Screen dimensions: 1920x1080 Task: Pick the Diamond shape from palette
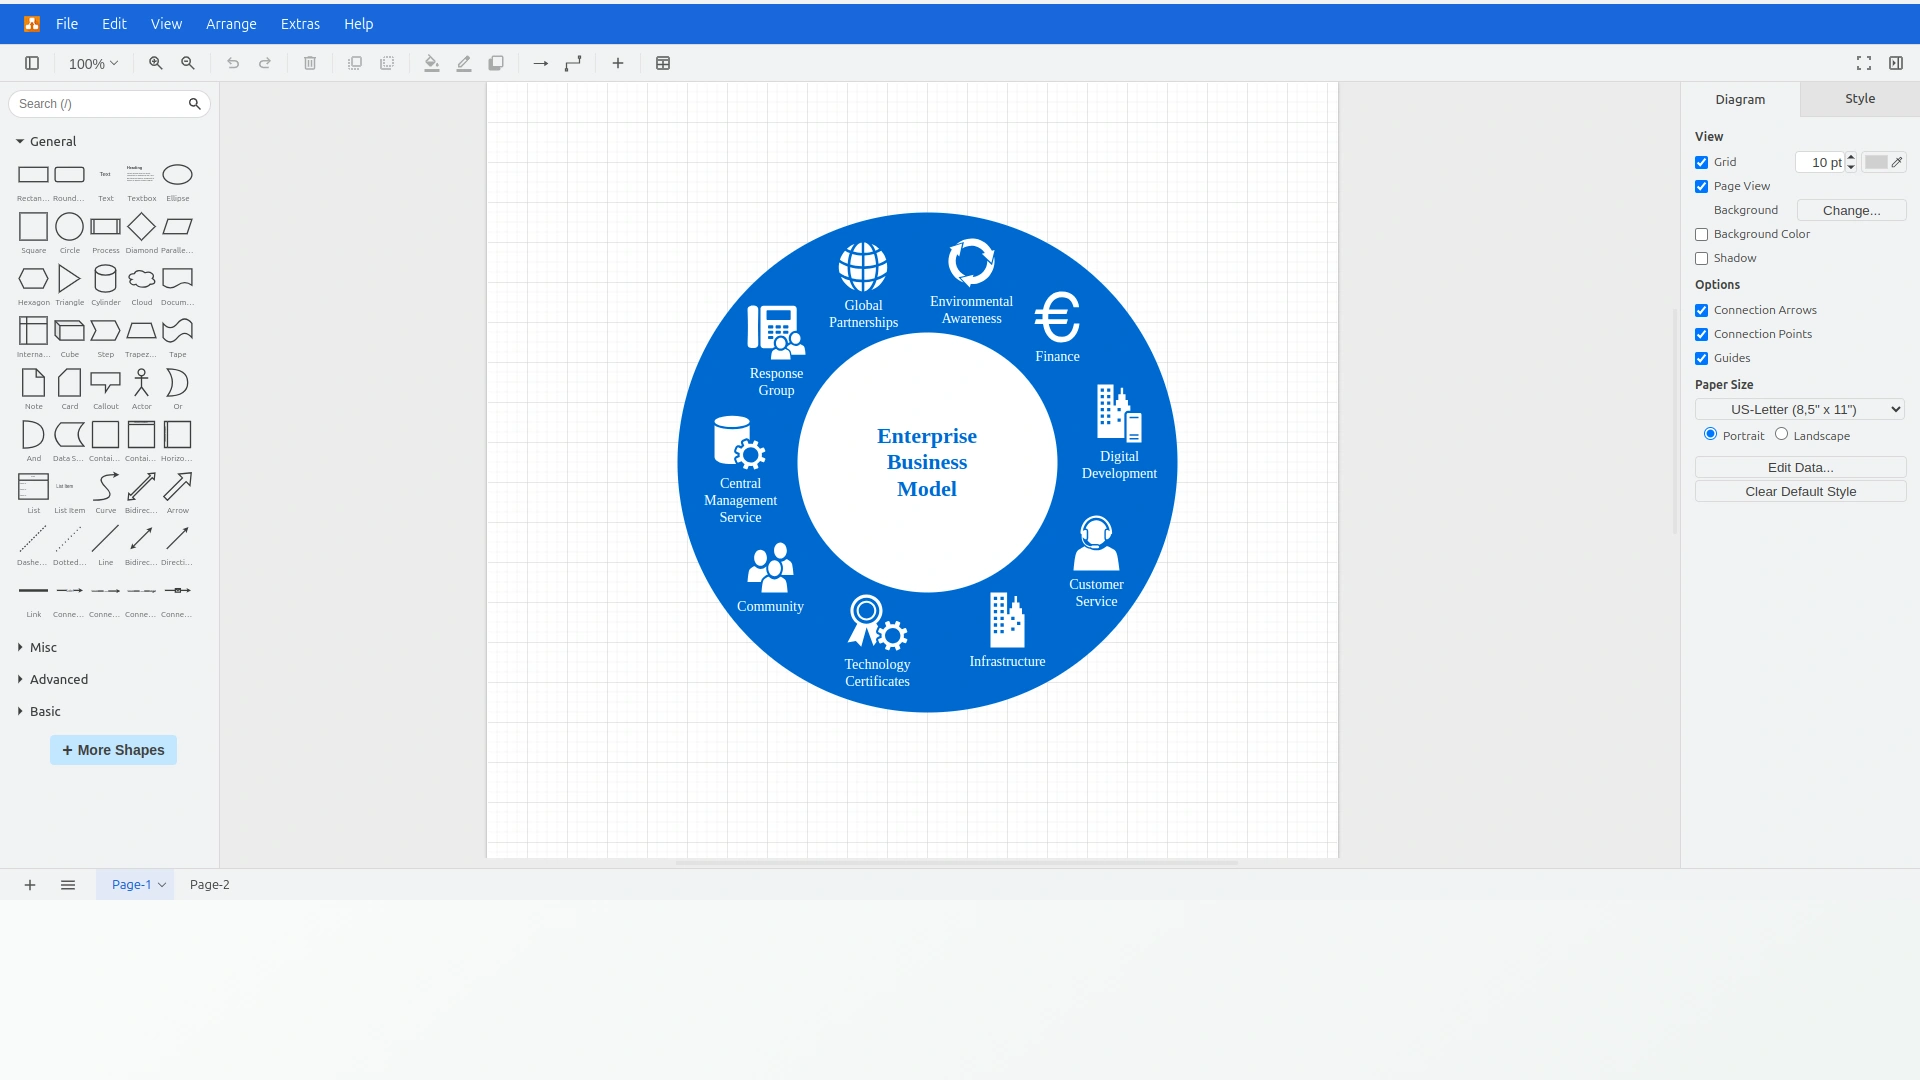pos(141,227)
